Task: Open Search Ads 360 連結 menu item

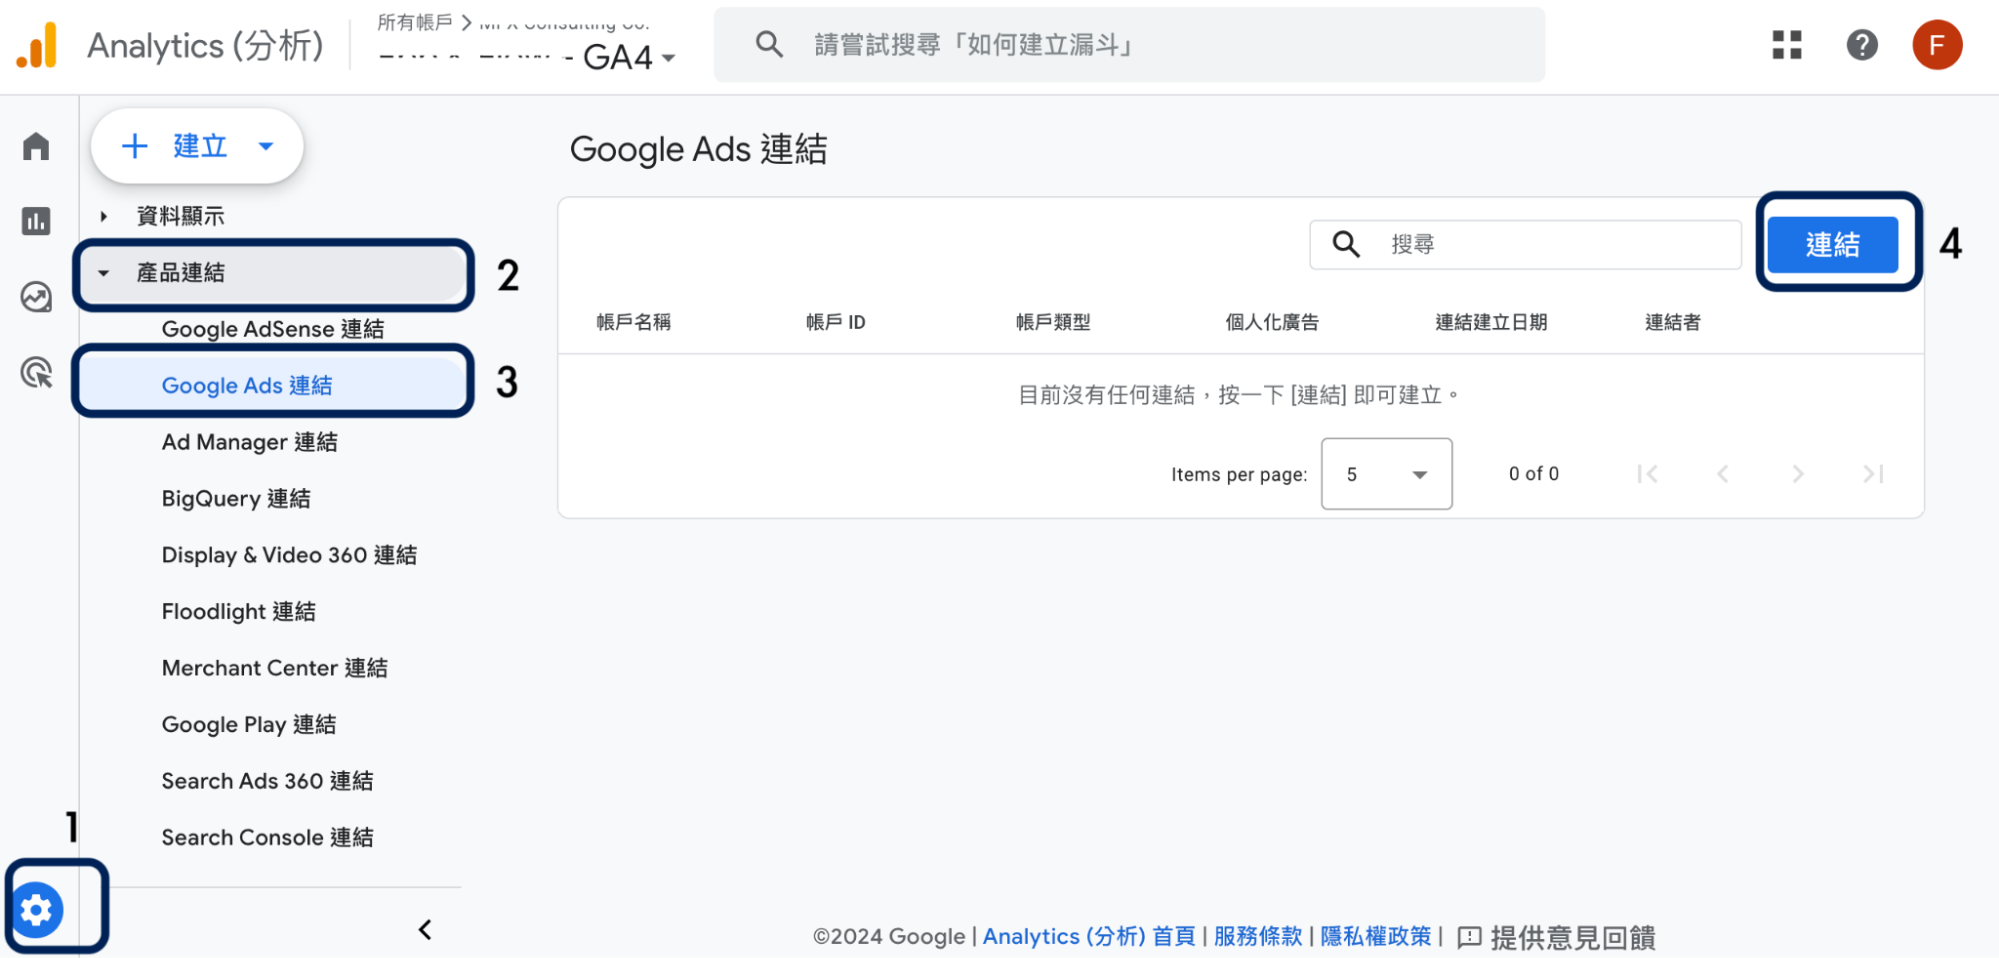Action: pyautogui.click(x=267, y=781)
